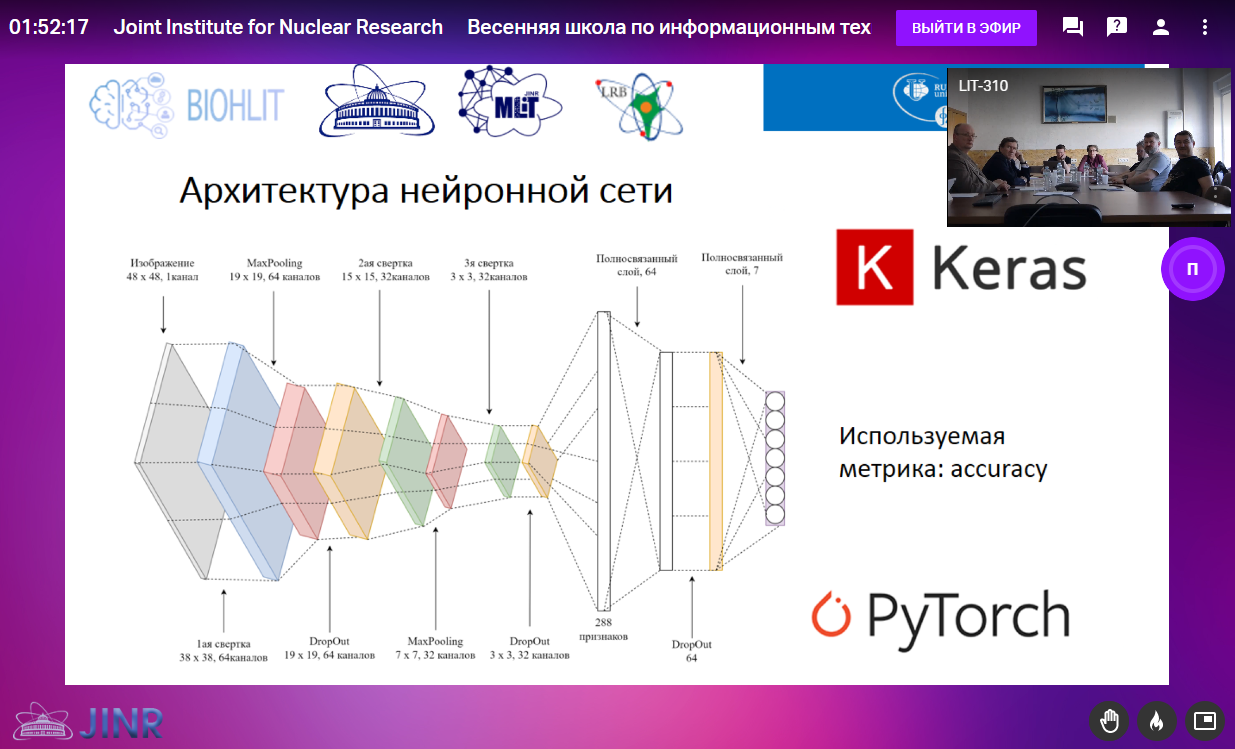Viewport: 1235px width, 749px height.
Task: Select the LIT-310 video thumbnail
Action: click(1088, 147)
